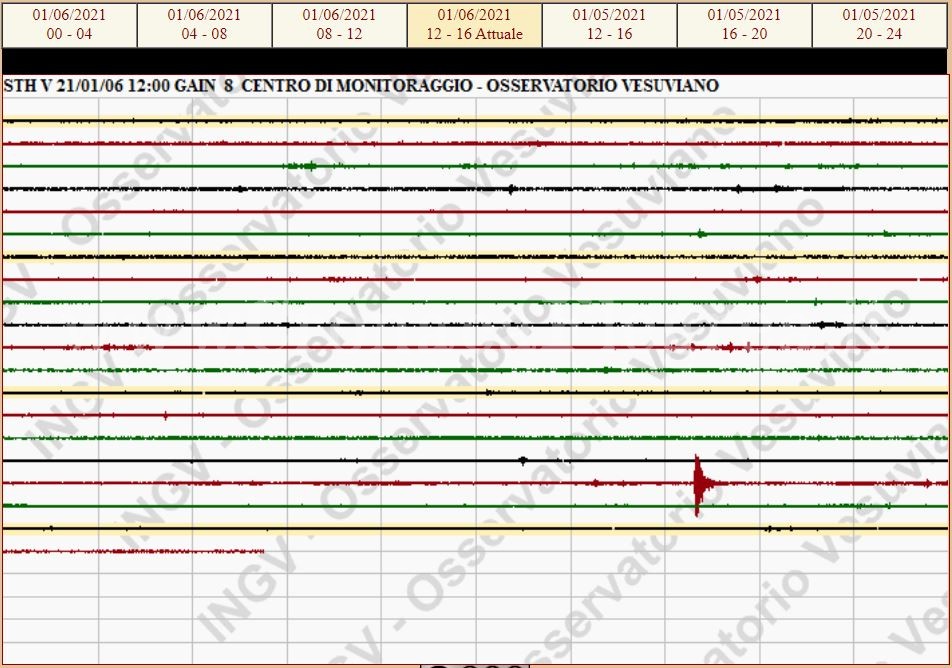Click the large red seismic event spike
Image resolution: width=952 pixels, height=668 pixels.
click(x=700, y=485)
